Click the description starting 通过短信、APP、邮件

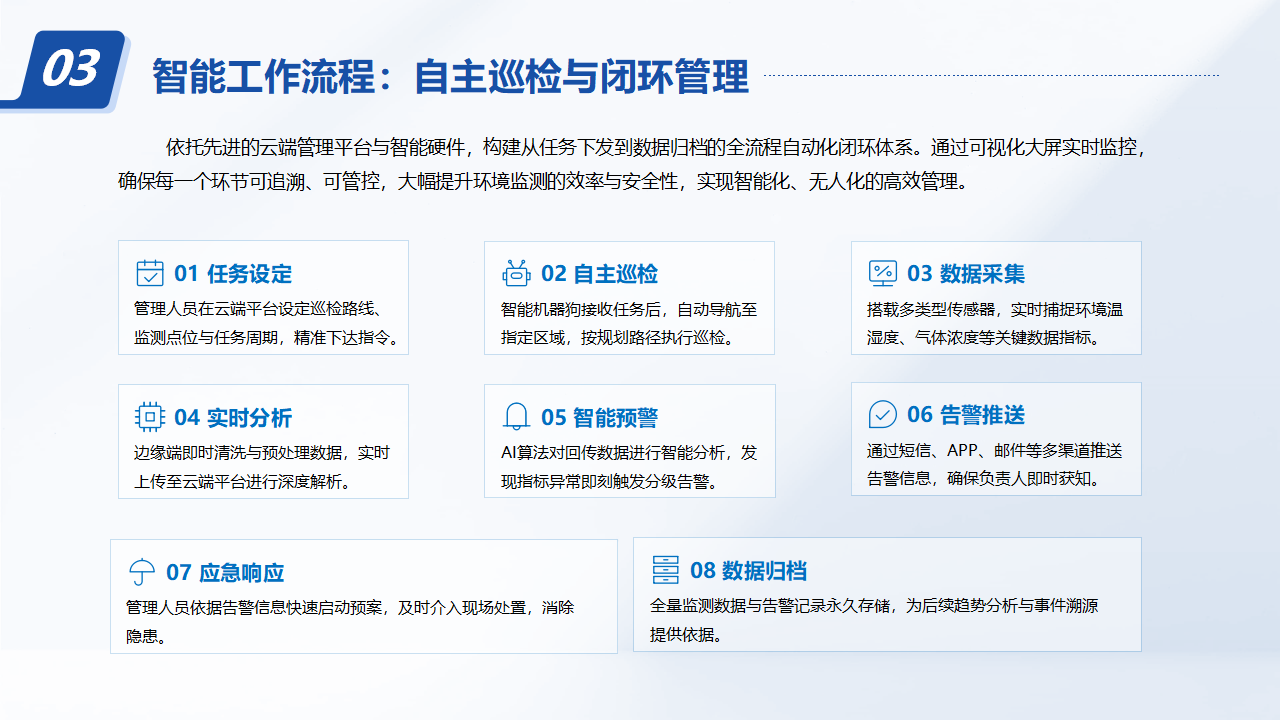point(995,464)
